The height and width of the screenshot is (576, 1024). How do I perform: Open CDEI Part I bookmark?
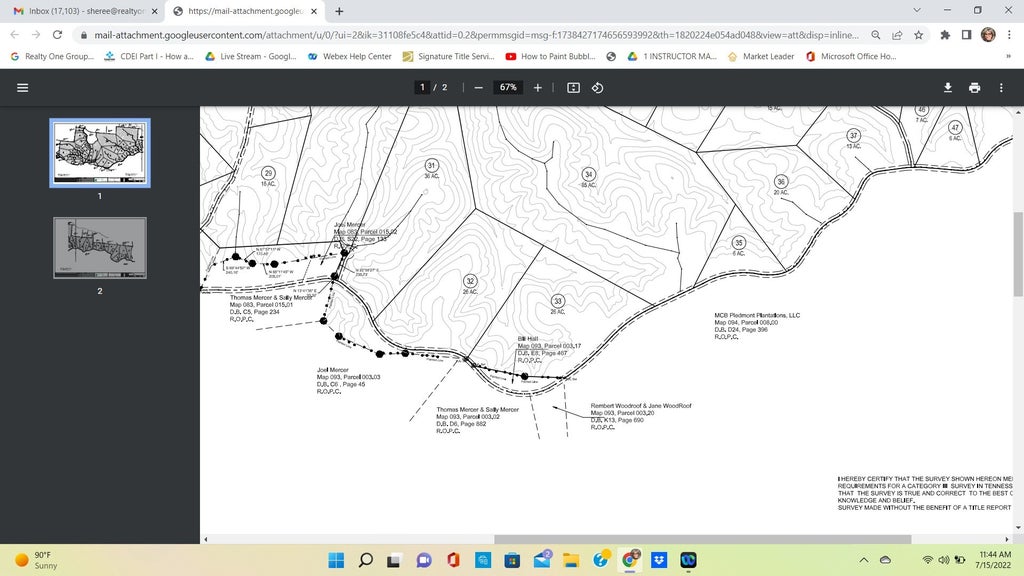149,56
